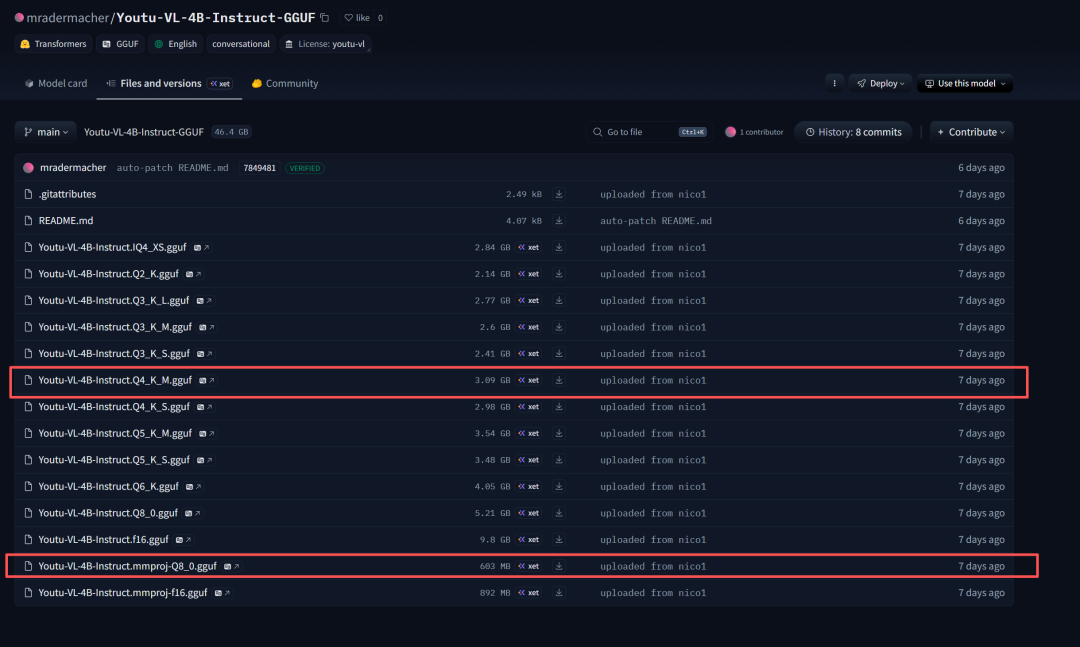Download the README.md file
Image resolution: width=1080 pixels, height=647 pixels.
(559, 221)
